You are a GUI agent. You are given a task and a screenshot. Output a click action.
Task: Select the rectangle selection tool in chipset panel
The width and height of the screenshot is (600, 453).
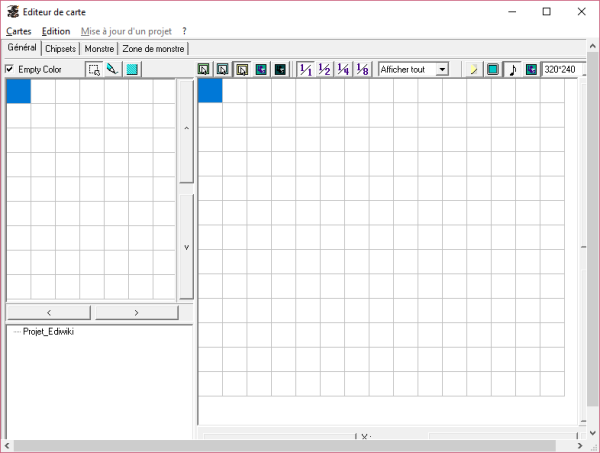click(94, 69)
